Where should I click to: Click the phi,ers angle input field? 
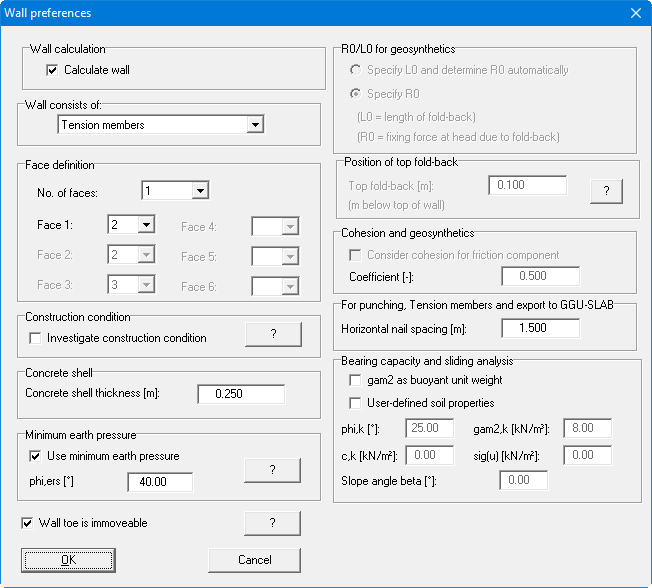coord(159,483)
